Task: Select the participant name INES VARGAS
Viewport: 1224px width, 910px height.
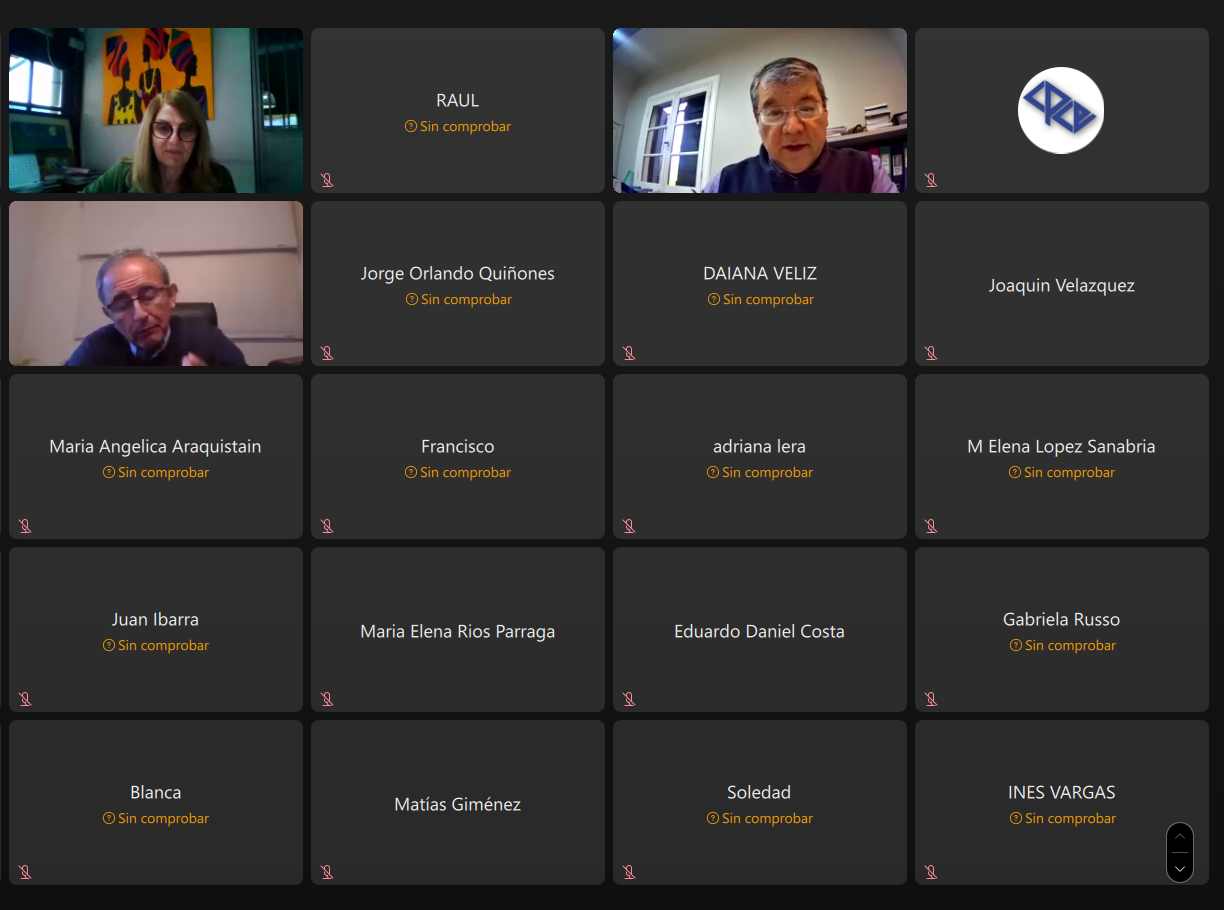Action: 1062,793
